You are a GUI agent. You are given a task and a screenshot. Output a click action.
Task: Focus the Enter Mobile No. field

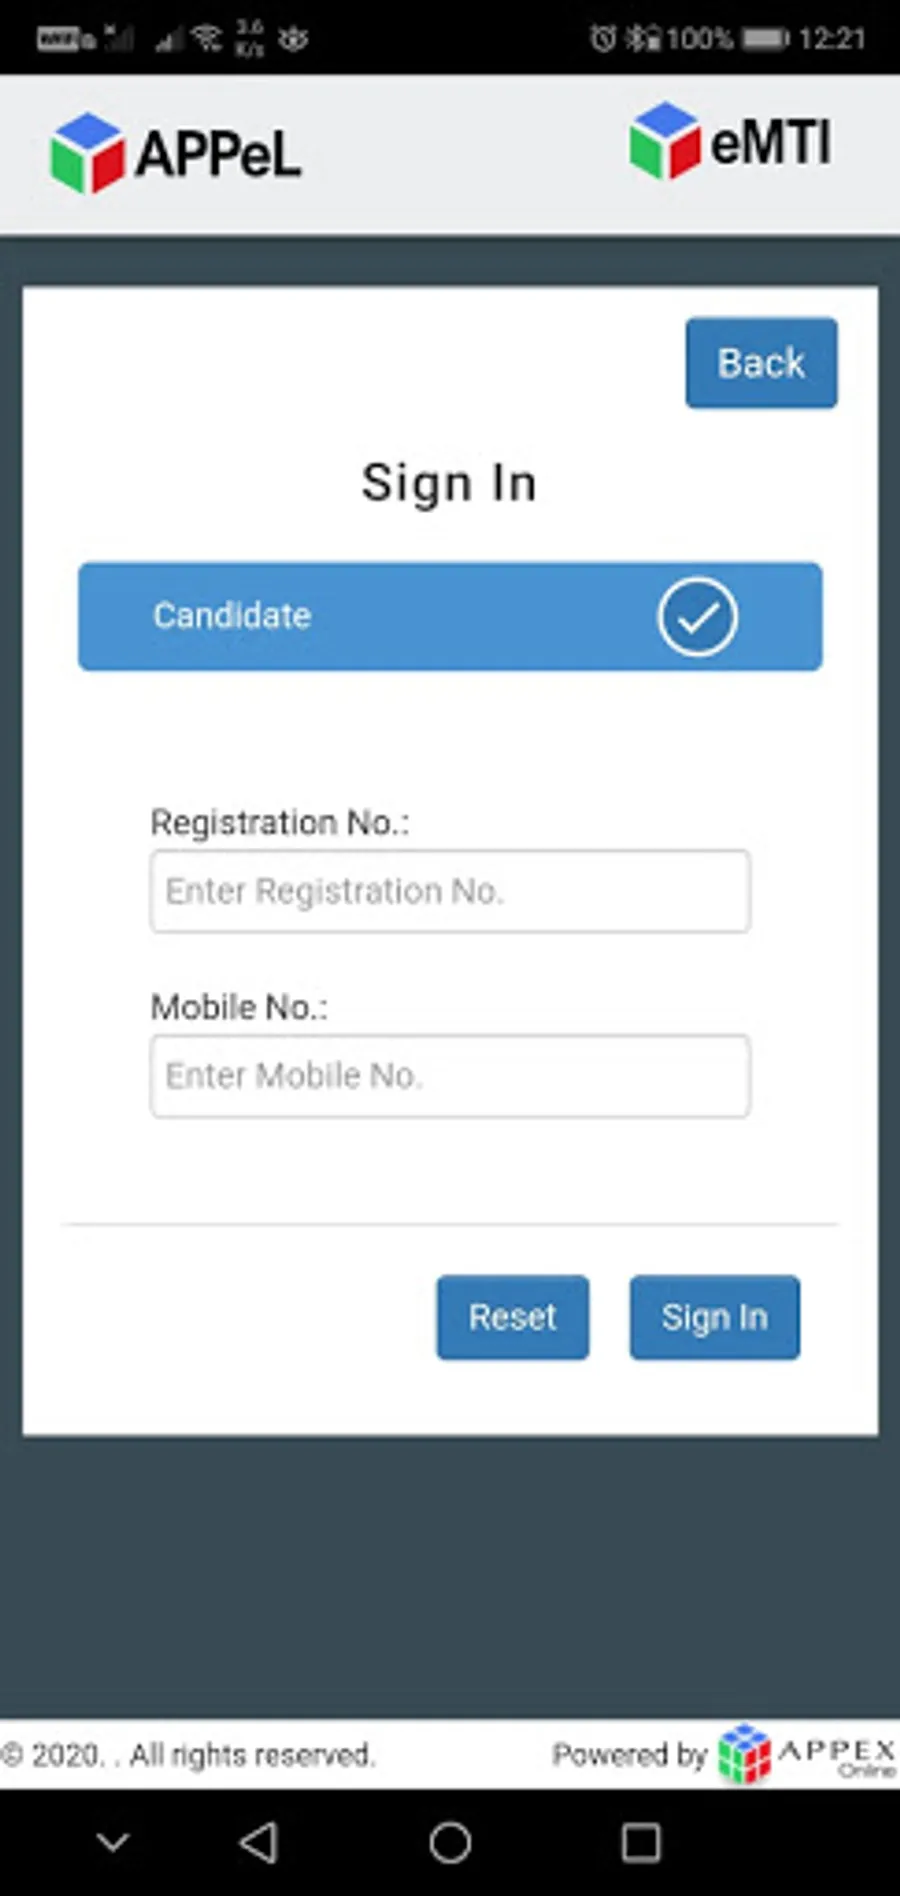coord(450,1076)
